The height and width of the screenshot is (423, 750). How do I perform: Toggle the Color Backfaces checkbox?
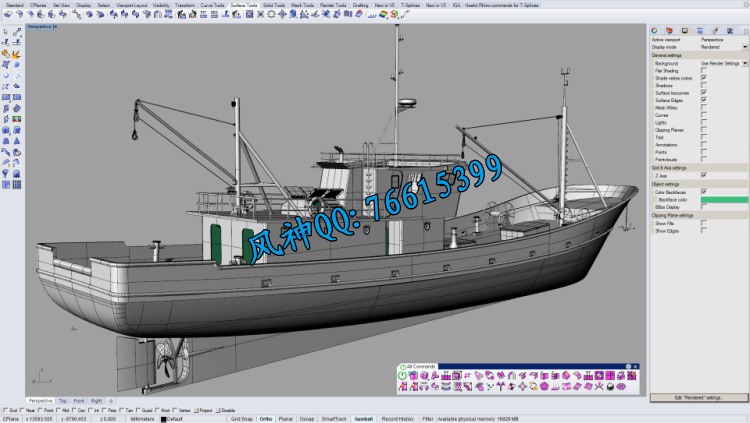point(704,192)
